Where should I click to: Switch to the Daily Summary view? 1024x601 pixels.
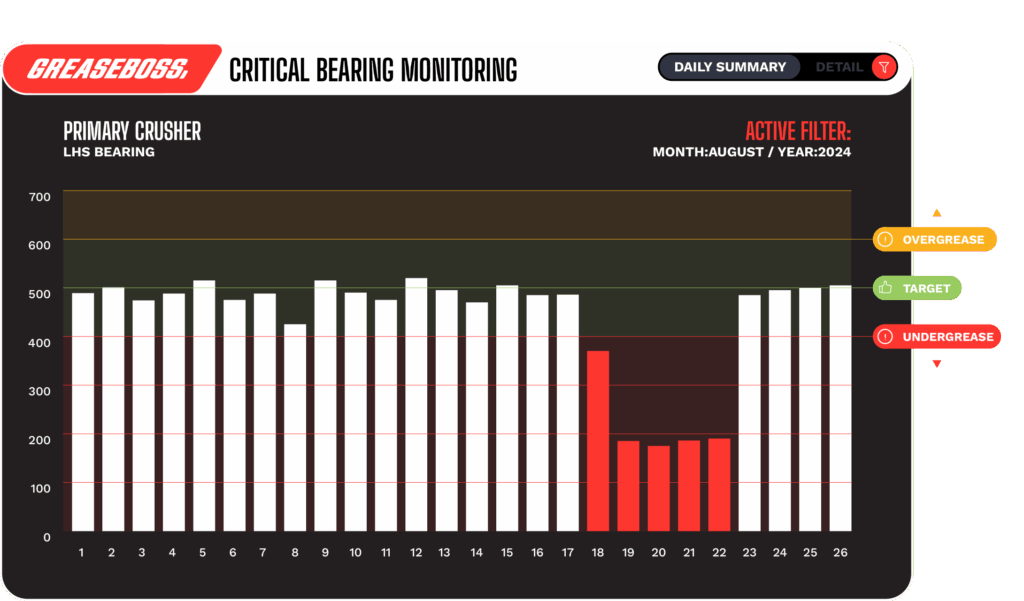(729, 67)
